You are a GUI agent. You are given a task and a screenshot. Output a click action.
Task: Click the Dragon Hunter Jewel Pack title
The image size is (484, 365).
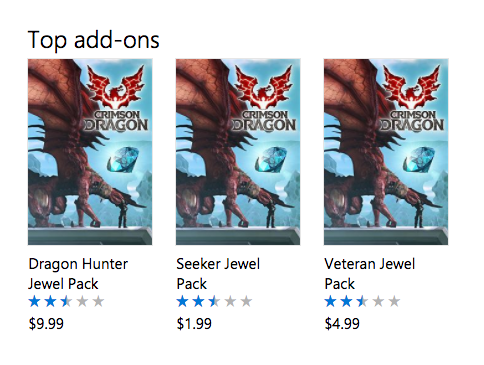click(x=78, y=274)
